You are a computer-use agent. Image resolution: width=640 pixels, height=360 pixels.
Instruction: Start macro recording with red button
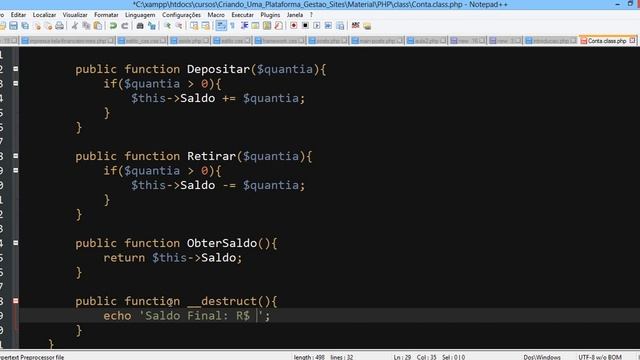(293, 26)
